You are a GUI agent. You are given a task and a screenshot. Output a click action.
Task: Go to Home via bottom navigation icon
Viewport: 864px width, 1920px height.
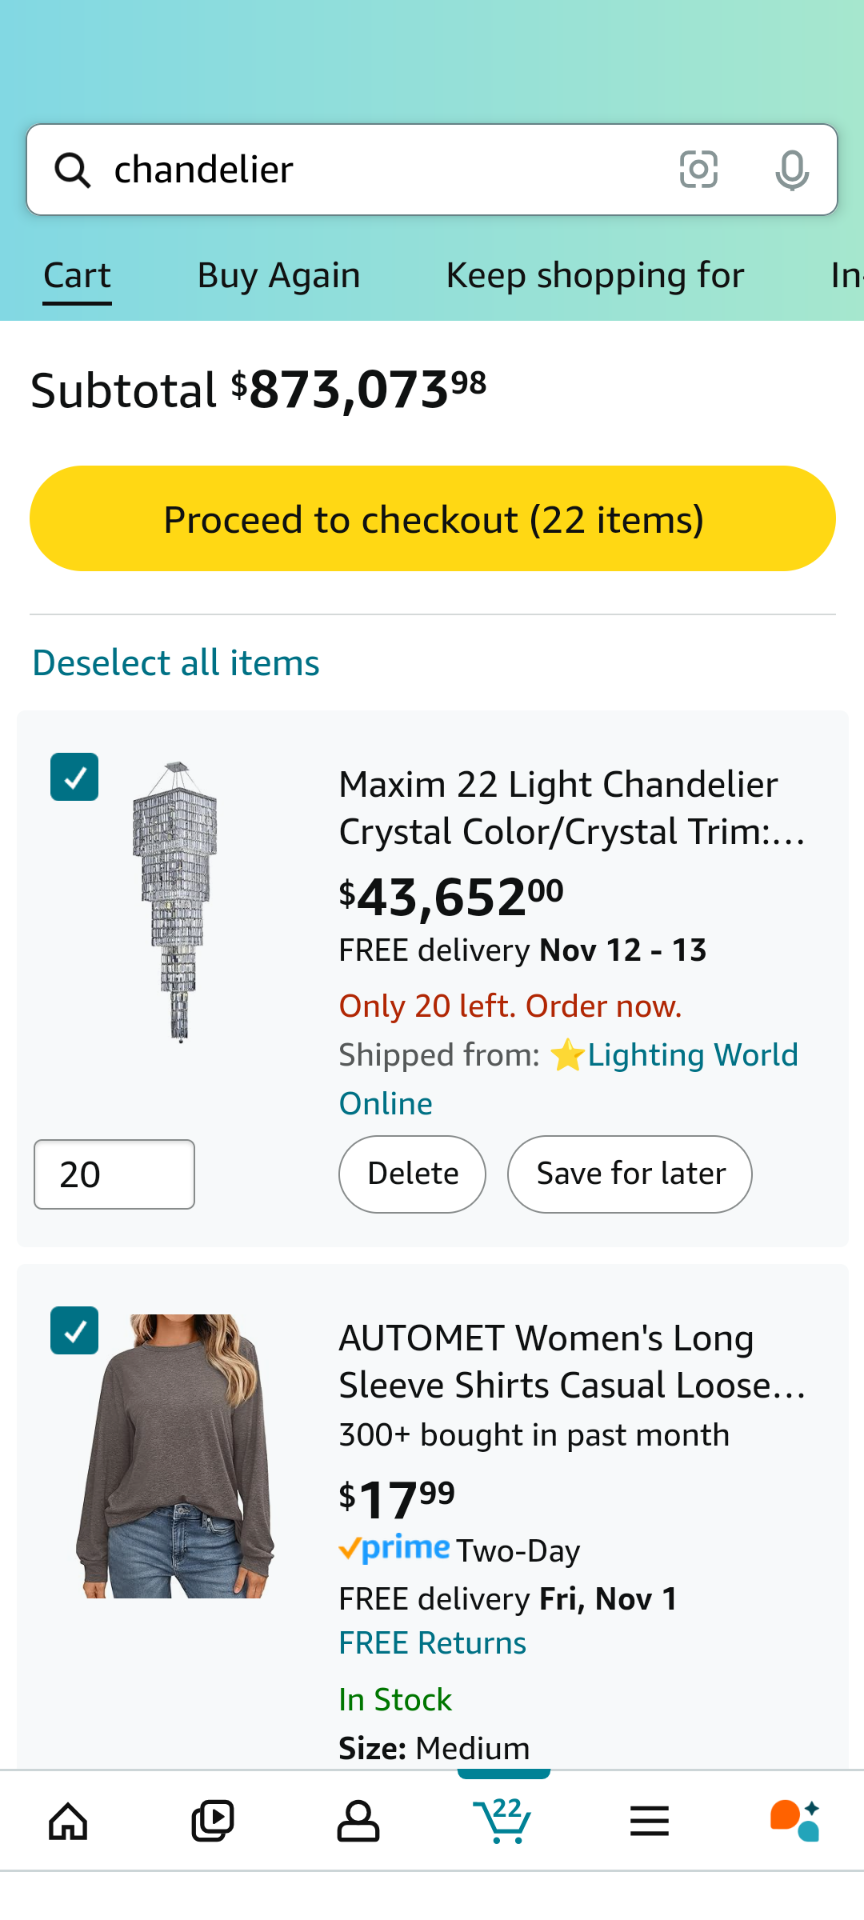[68, 1821]
